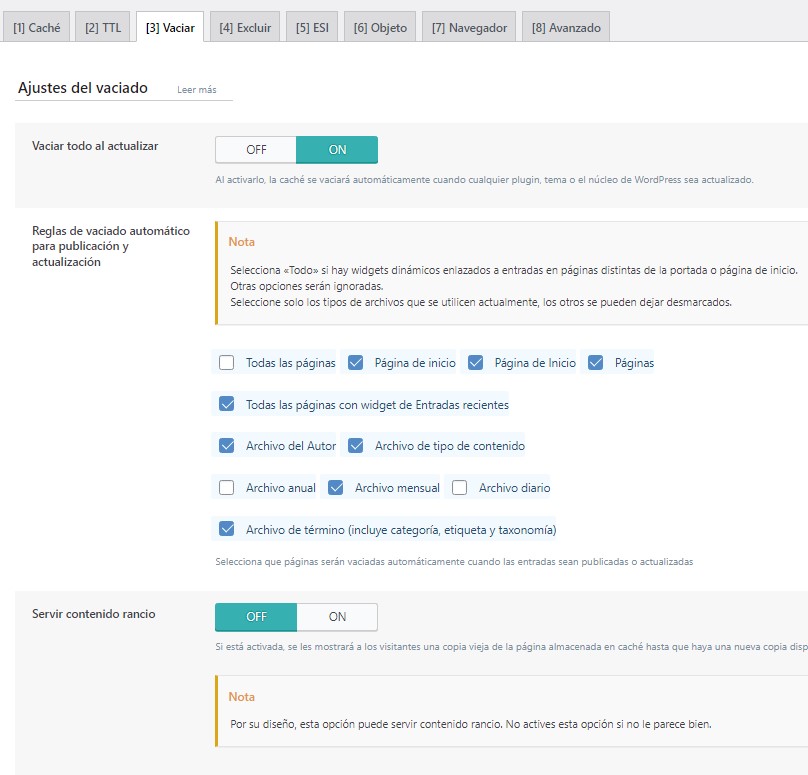Uncheck 'Todas las páginas con widget de Entradas recientes'

pyautogui.click(x=227, y=405)
